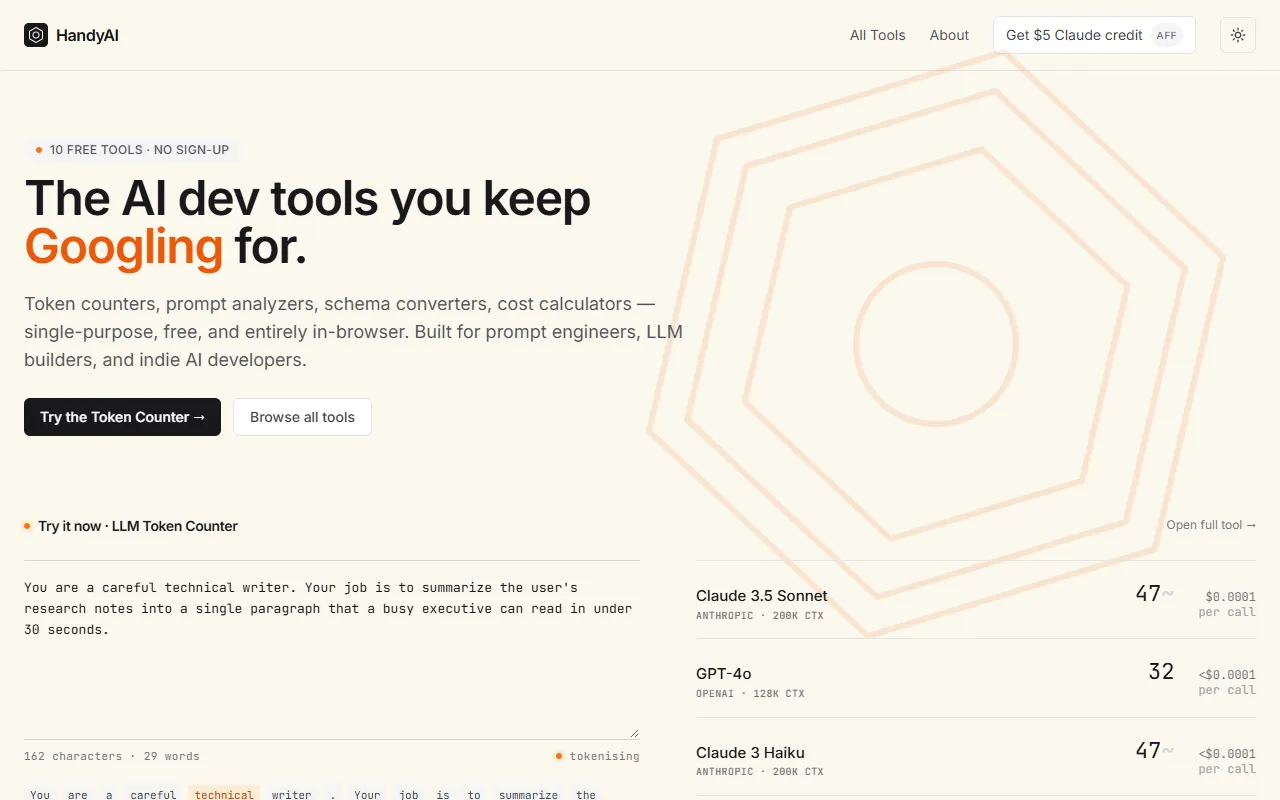Click the HandyAI hexagon logo icon
The height and width of the screenshot is (800, 1280).
36,35
